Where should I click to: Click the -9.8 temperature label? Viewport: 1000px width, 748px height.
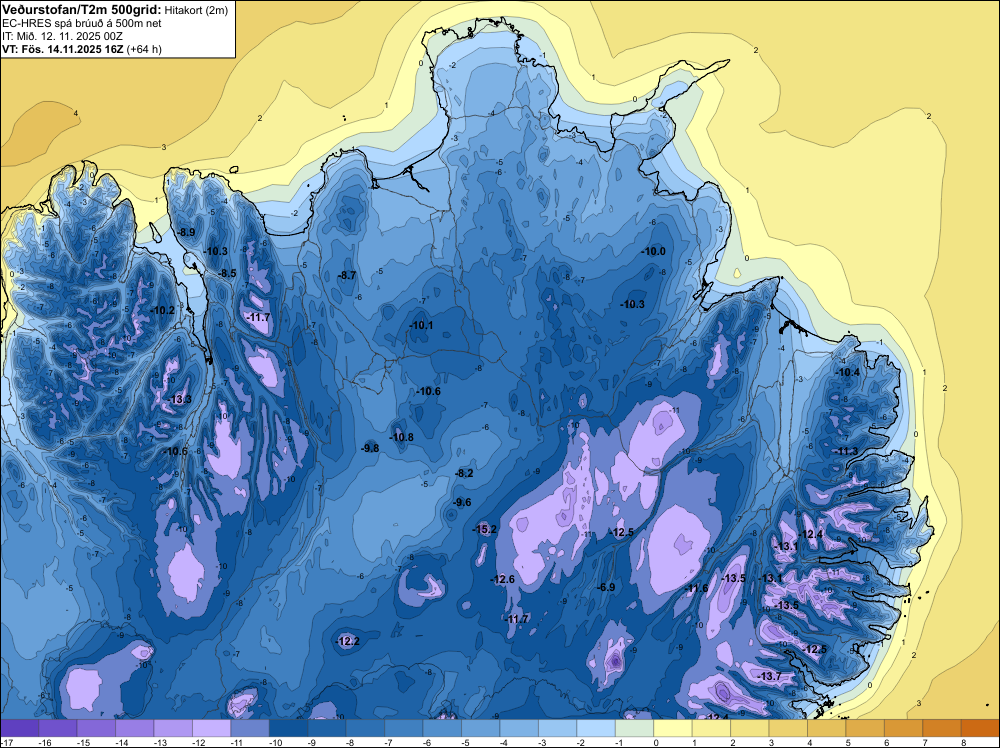pos(370,448)
